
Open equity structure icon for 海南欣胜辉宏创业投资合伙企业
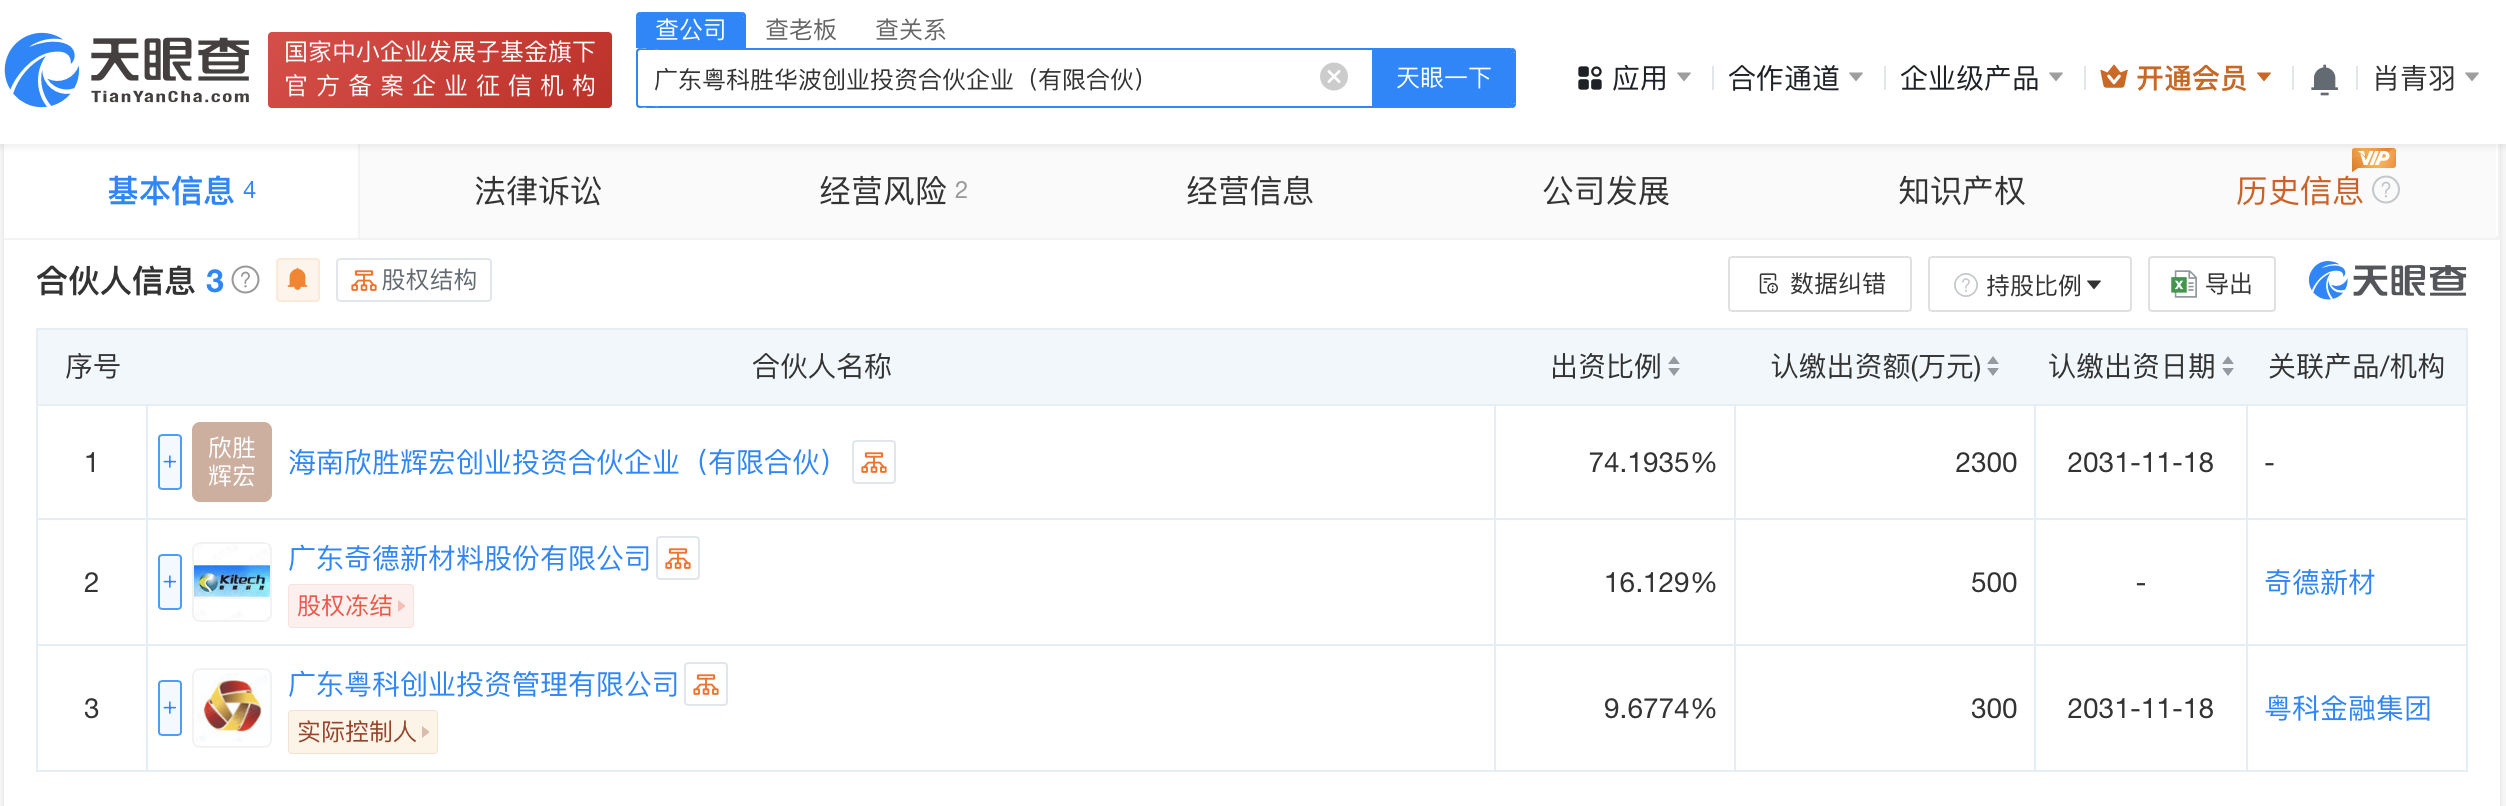[873, 462]
